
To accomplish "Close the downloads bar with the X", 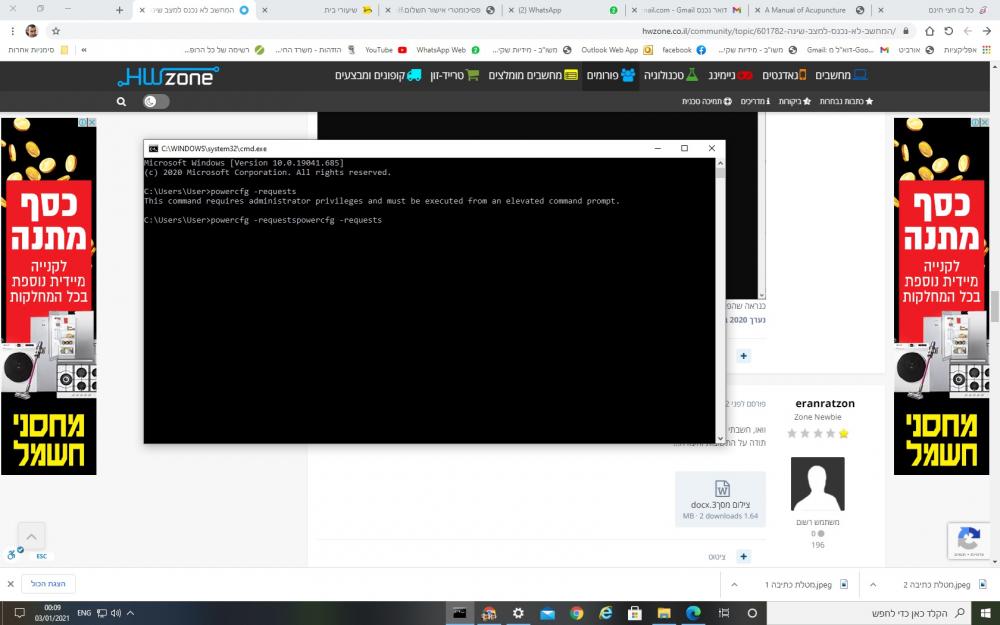I will tap(10, 584).
